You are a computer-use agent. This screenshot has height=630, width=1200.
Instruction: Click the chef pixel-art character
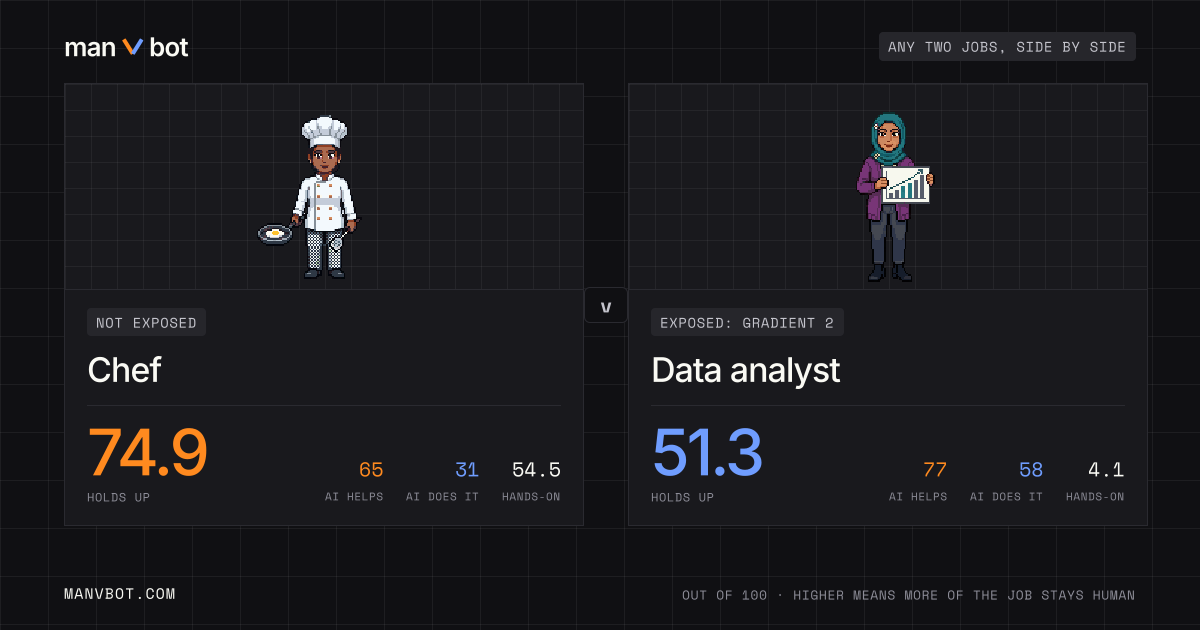pyautogui.click(x=308, y=197)
